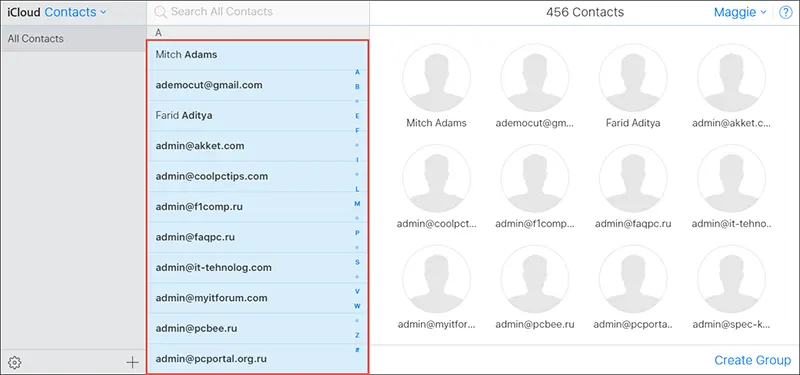Focus the Search All Contacts field

click(258, 12)
